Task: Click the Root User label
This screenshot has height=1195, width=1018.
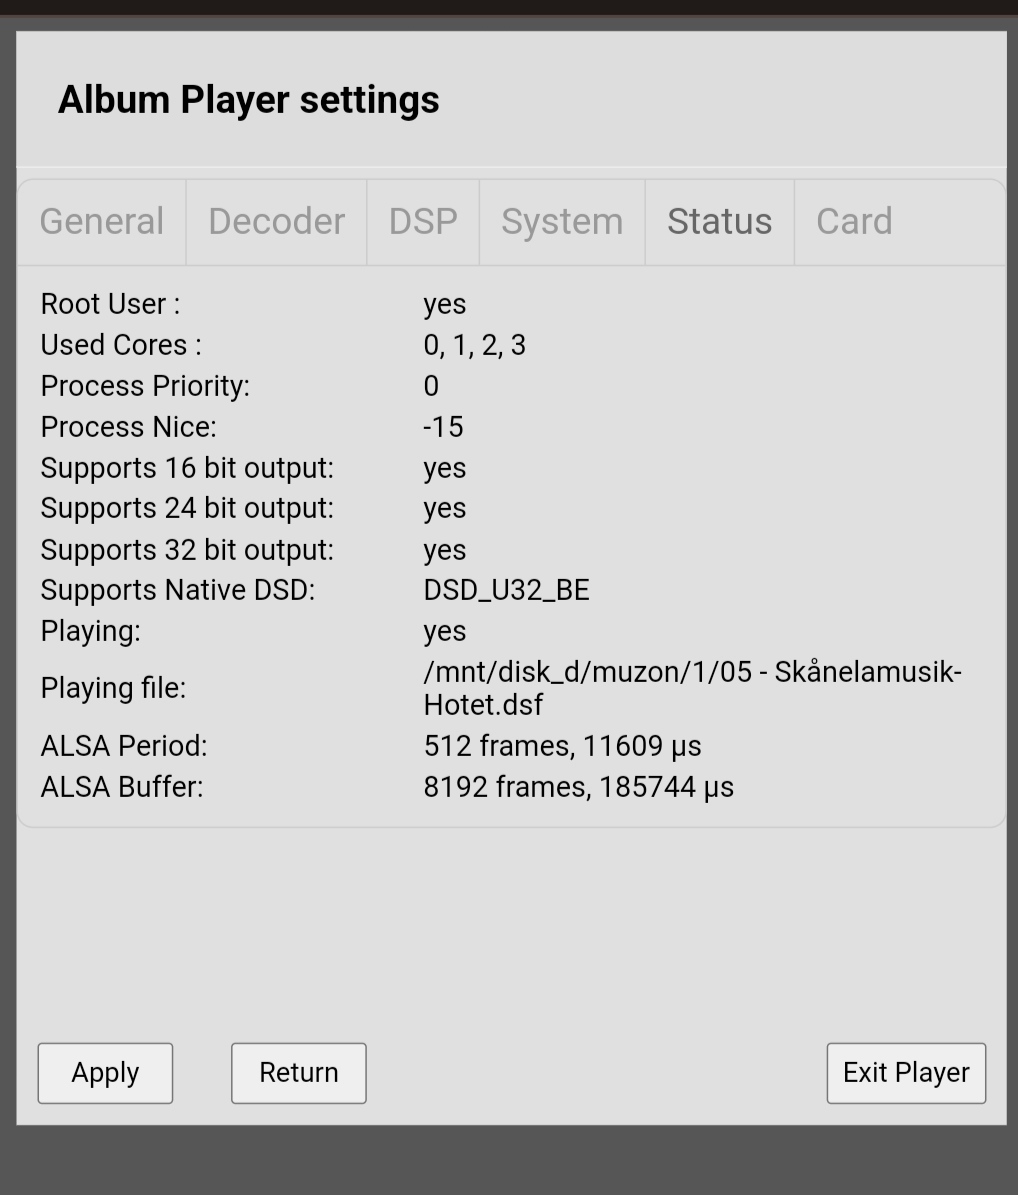Action: [x=110, y=304]
